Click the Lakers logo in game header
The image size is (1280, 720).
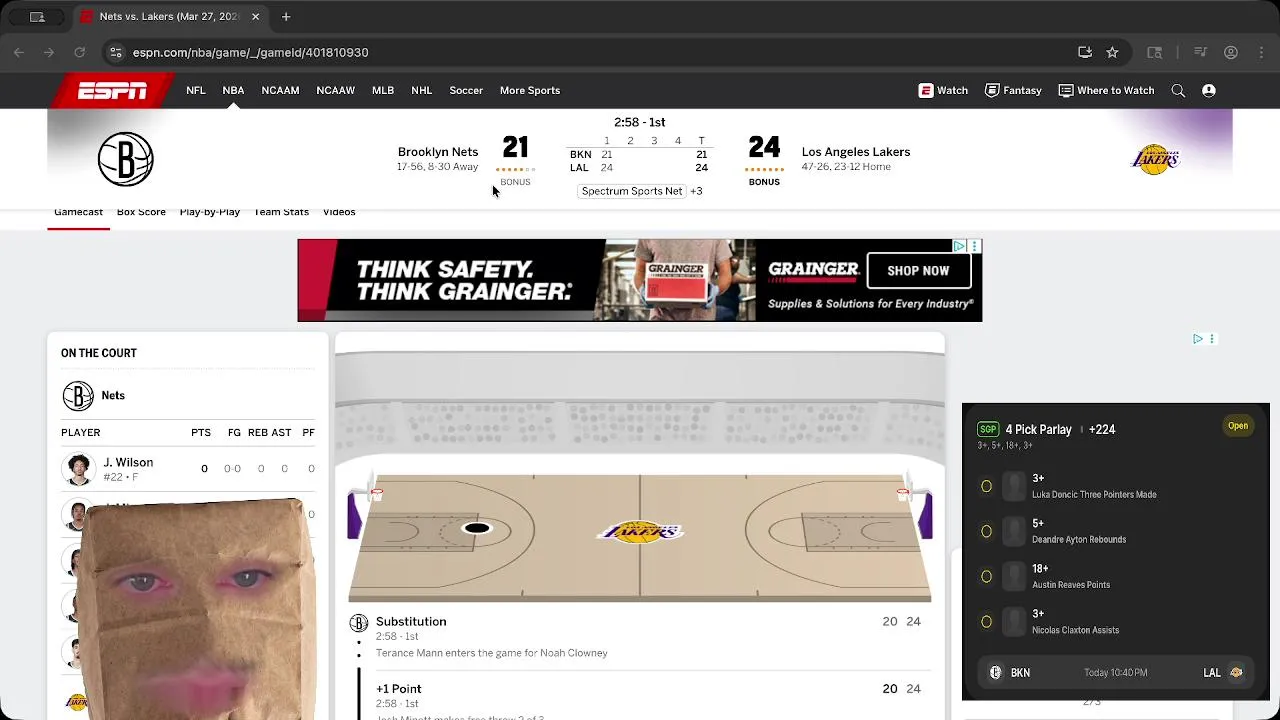(x=1155, y=159)
